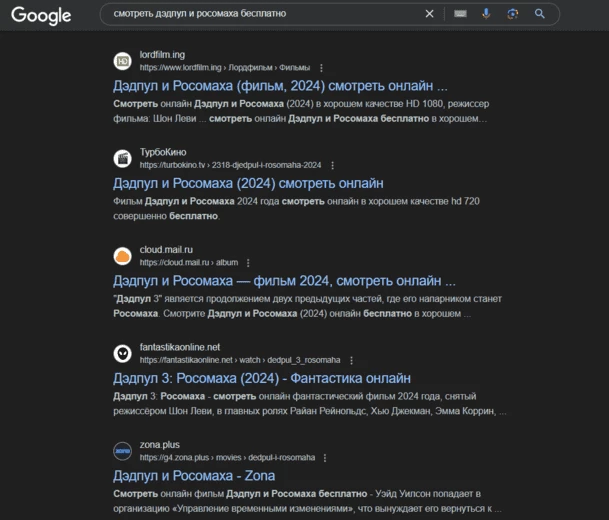Click the https://fantastikaonline.net › watch breadcrumb URL
The image size is (609, 520).
(x=240, y=360)
